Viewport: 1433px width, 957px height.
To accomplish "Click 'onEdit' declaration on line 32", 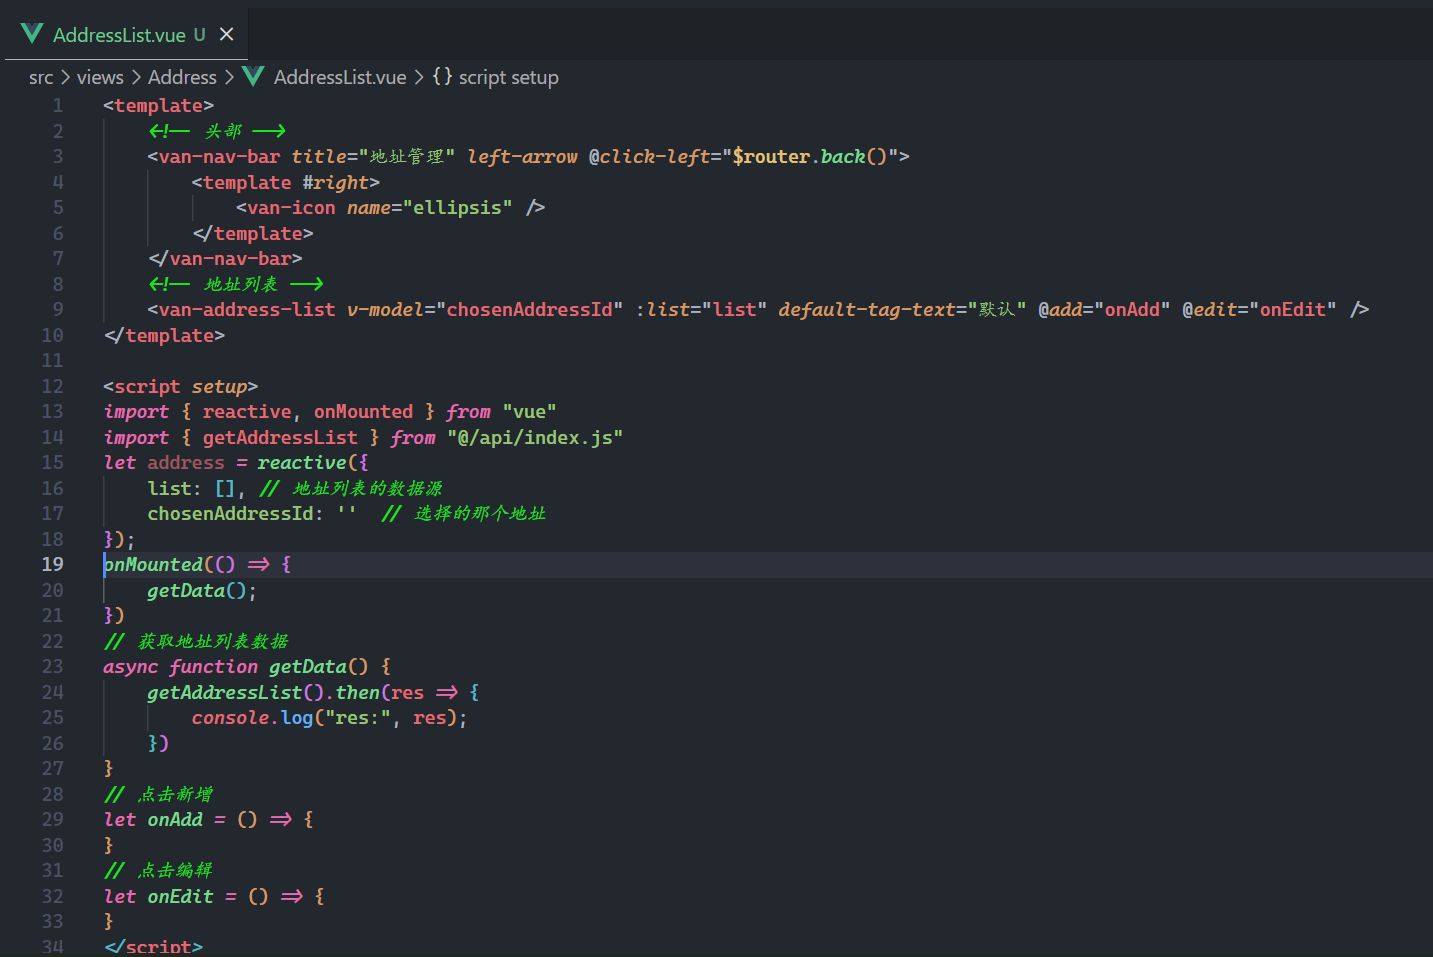I will click(x=180, y=897).
